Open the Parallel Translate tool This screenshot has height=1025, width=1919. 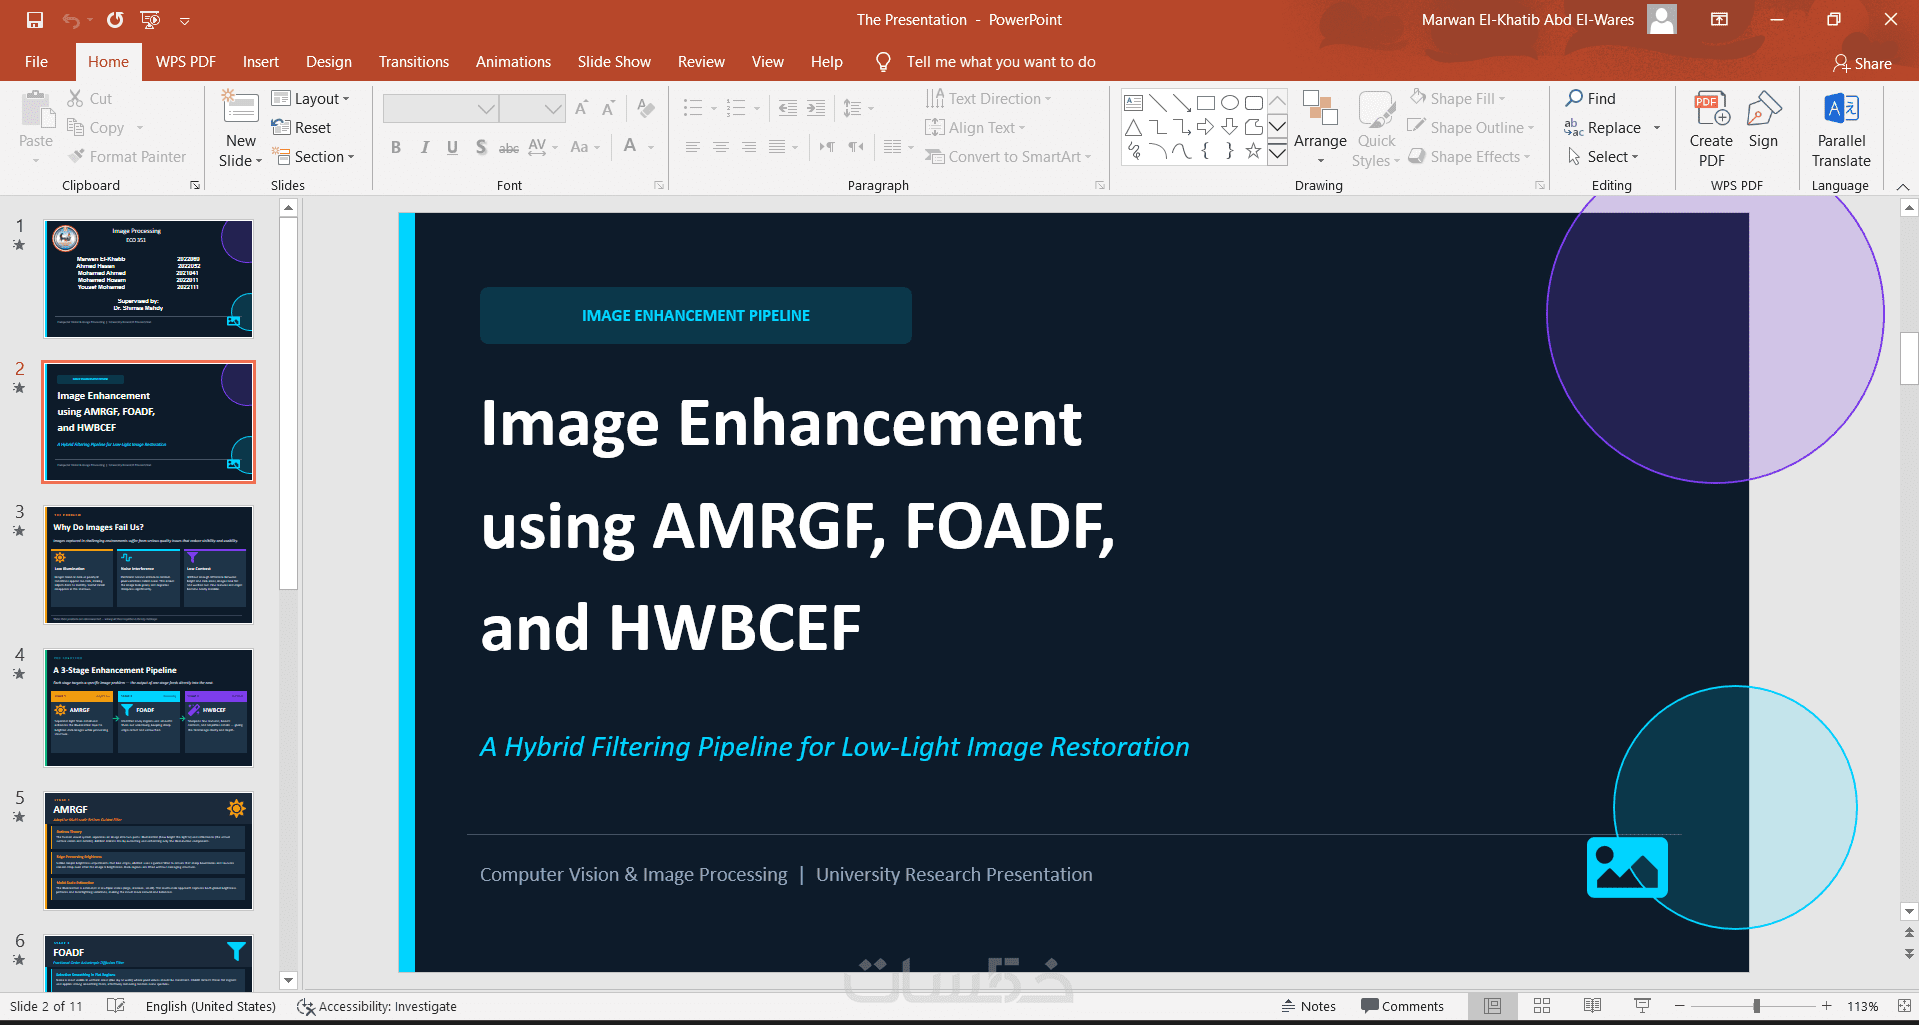click(1841, 130)
